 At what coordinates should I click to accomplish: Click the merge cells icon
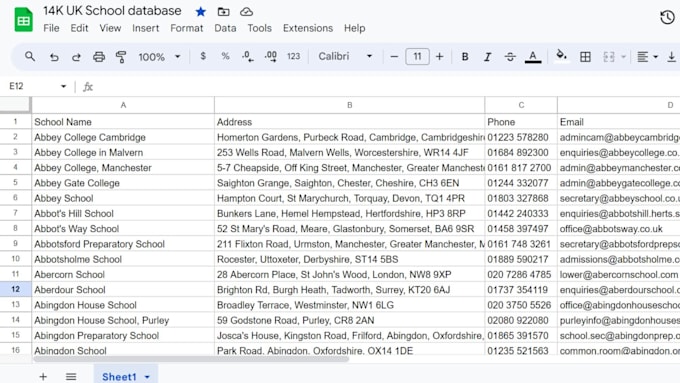tap(609, 57)
